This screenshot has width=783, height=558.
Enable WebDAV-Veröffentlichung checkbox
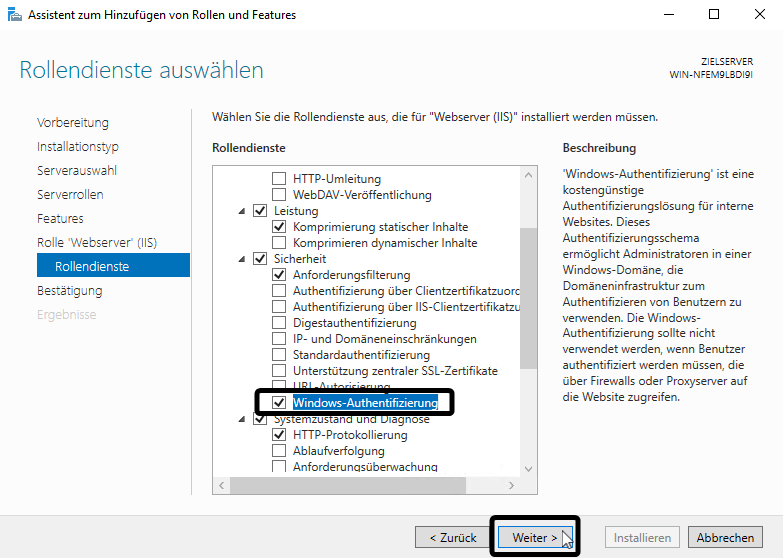point(279,195)
